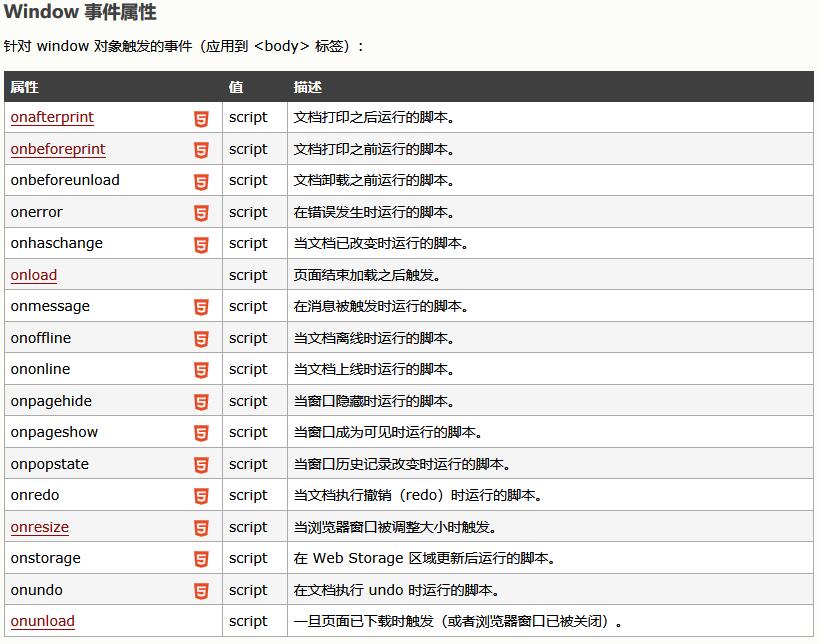Click description 文档打印之后运行的脚本
The width and height of the screenshot is (820, 644).
(x=374, y=117)
